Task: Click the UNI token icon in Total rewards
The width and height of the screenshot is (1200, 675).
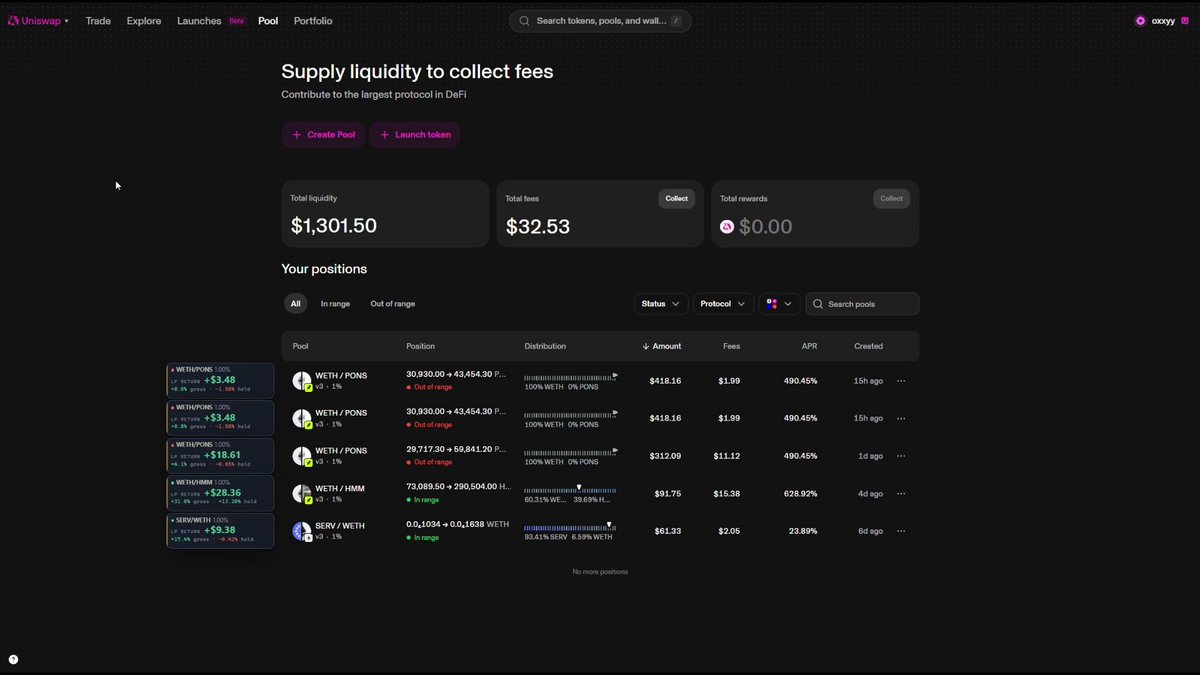Action: 727,227
